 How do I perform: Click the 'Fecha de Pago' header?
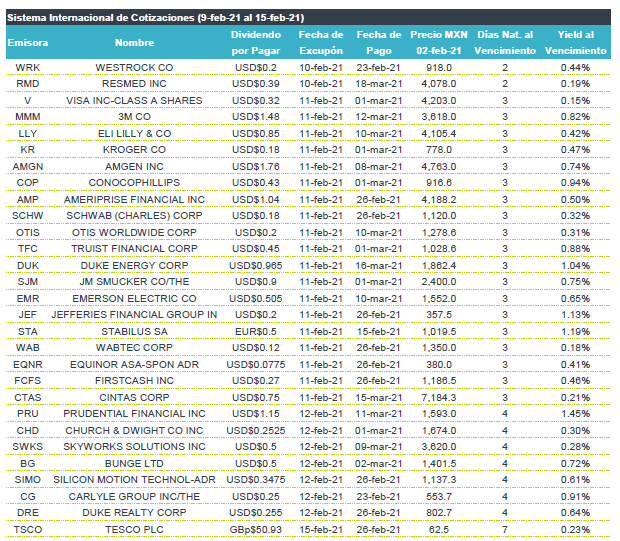[x=379, y=43]
